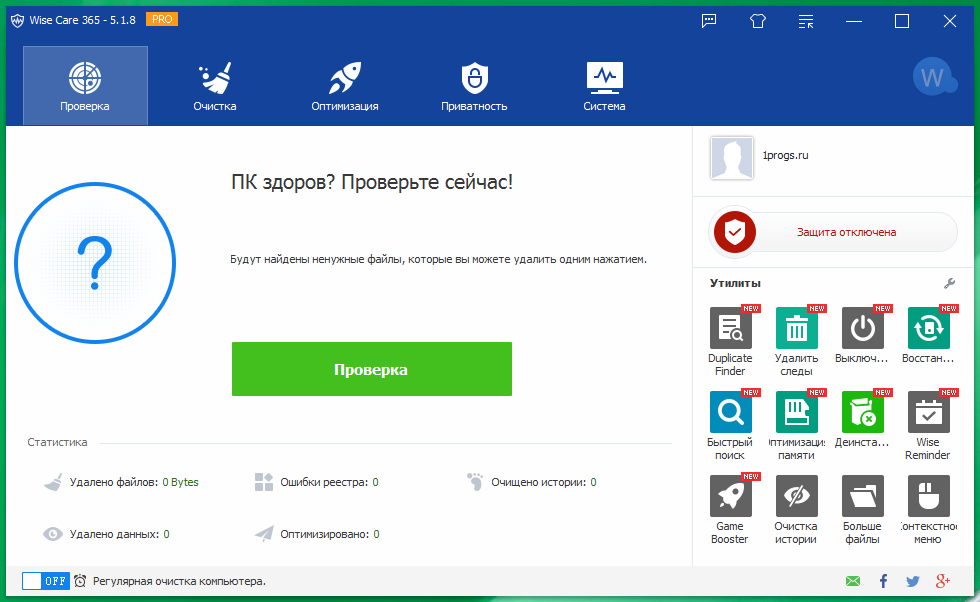Image resolution: width=980 pixels, height=602 pixels.
Task: Switch to the Система tab
Action: point(604,85)
